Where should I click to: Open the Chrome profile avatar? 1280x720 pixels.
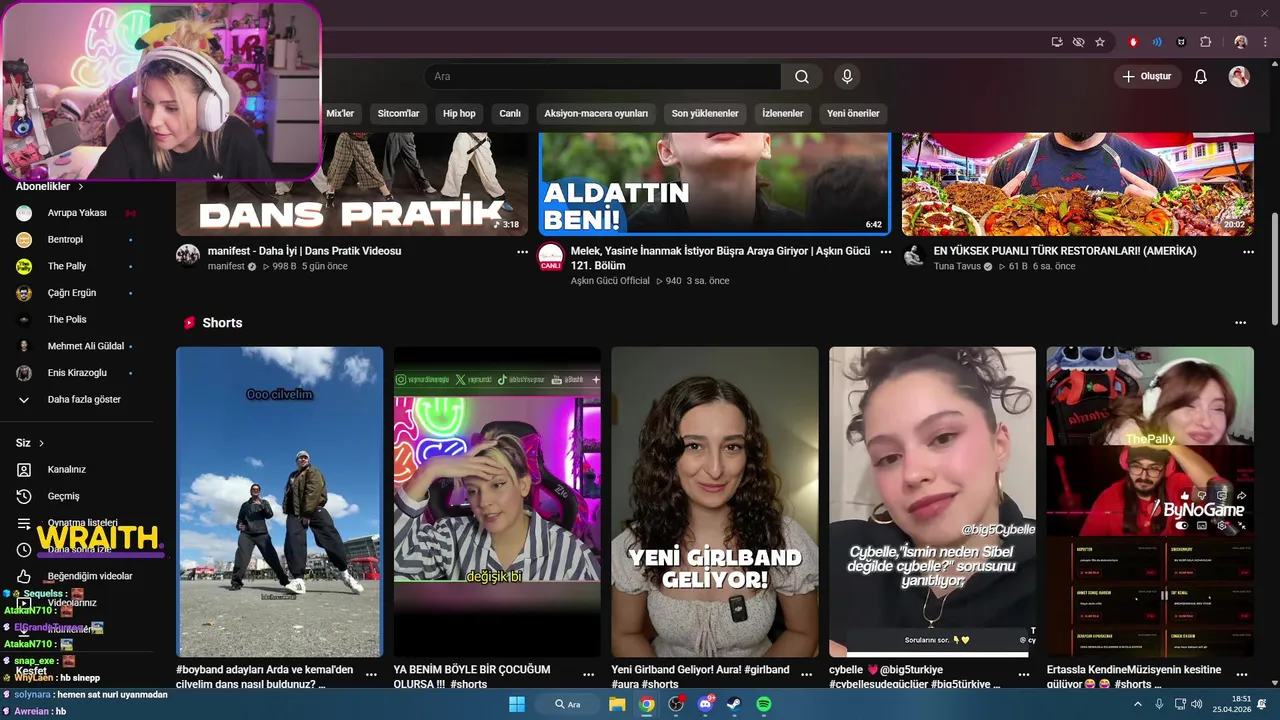1241,42
